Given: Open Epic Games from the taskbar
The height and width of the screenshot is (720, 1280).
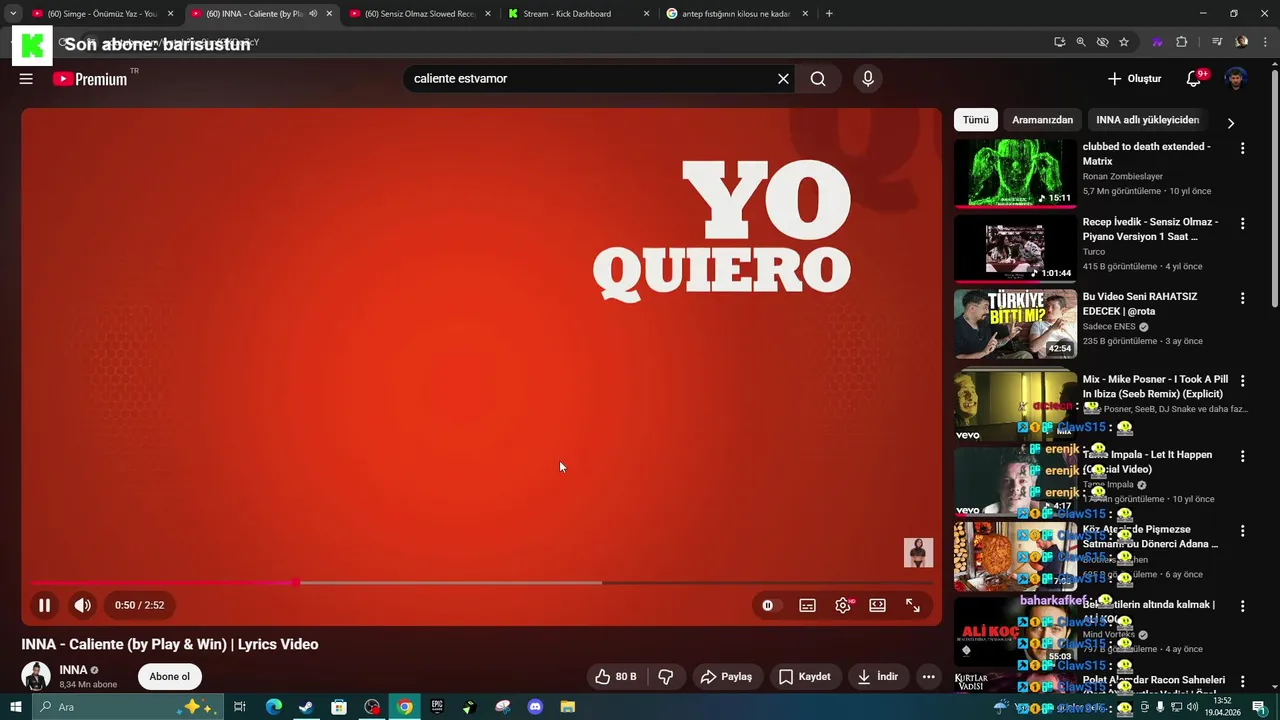Looking at the screenshot, I should point(437,707).
